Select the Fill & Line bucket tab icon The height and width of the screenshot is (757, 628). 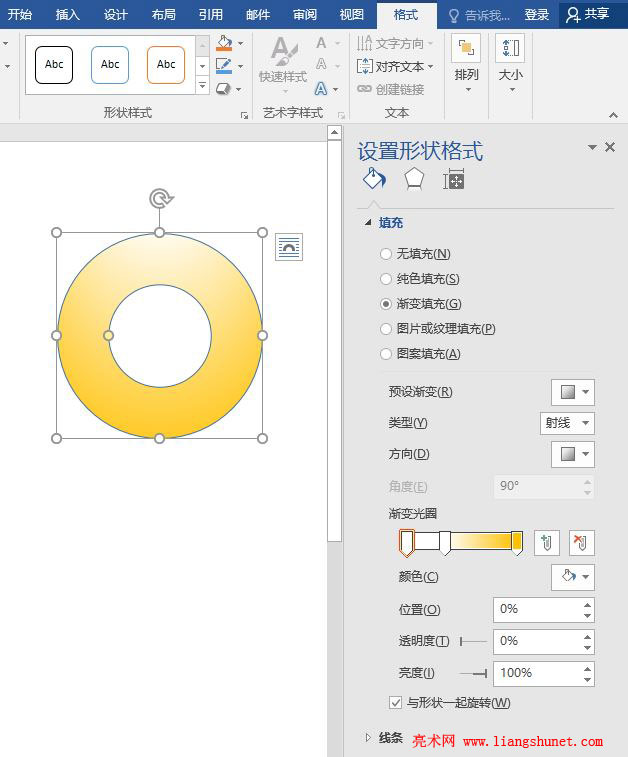[375, 179]
